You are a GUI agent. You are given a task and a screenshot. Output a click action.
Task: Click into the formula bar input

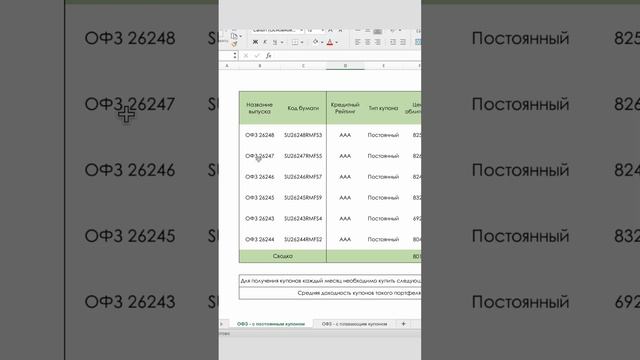click(347, 56)
